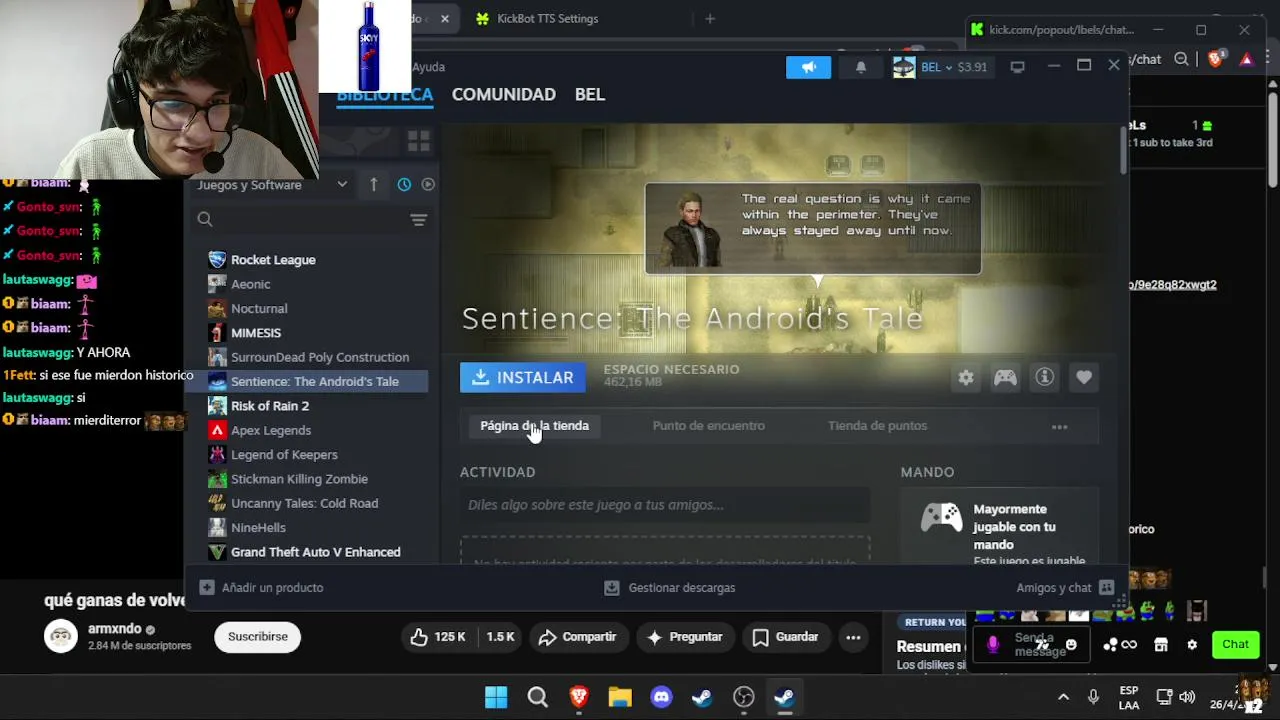Click Steam library search field
Image resolution: width=1280 pixels, height=720 pixels.
tap(312, 220)
